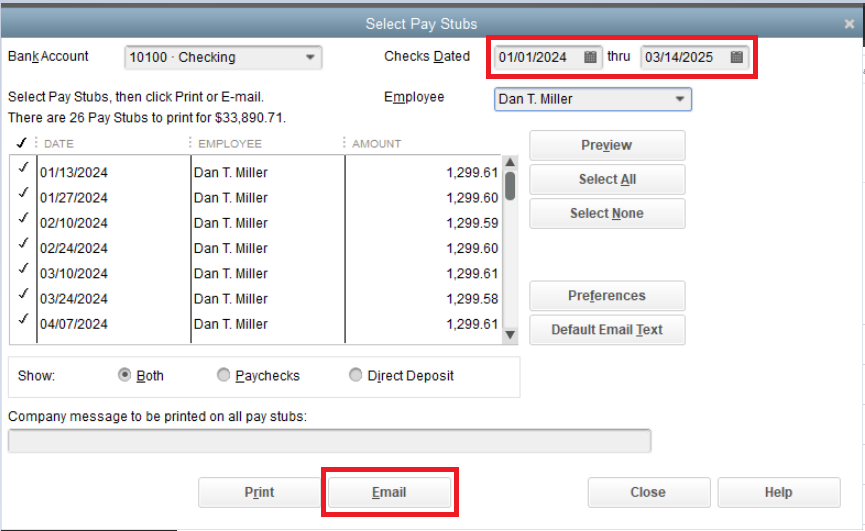The height and width of the screenshot is (531, 865).
Task: Open the Bank Account dropdown
Action: (223, 57)
